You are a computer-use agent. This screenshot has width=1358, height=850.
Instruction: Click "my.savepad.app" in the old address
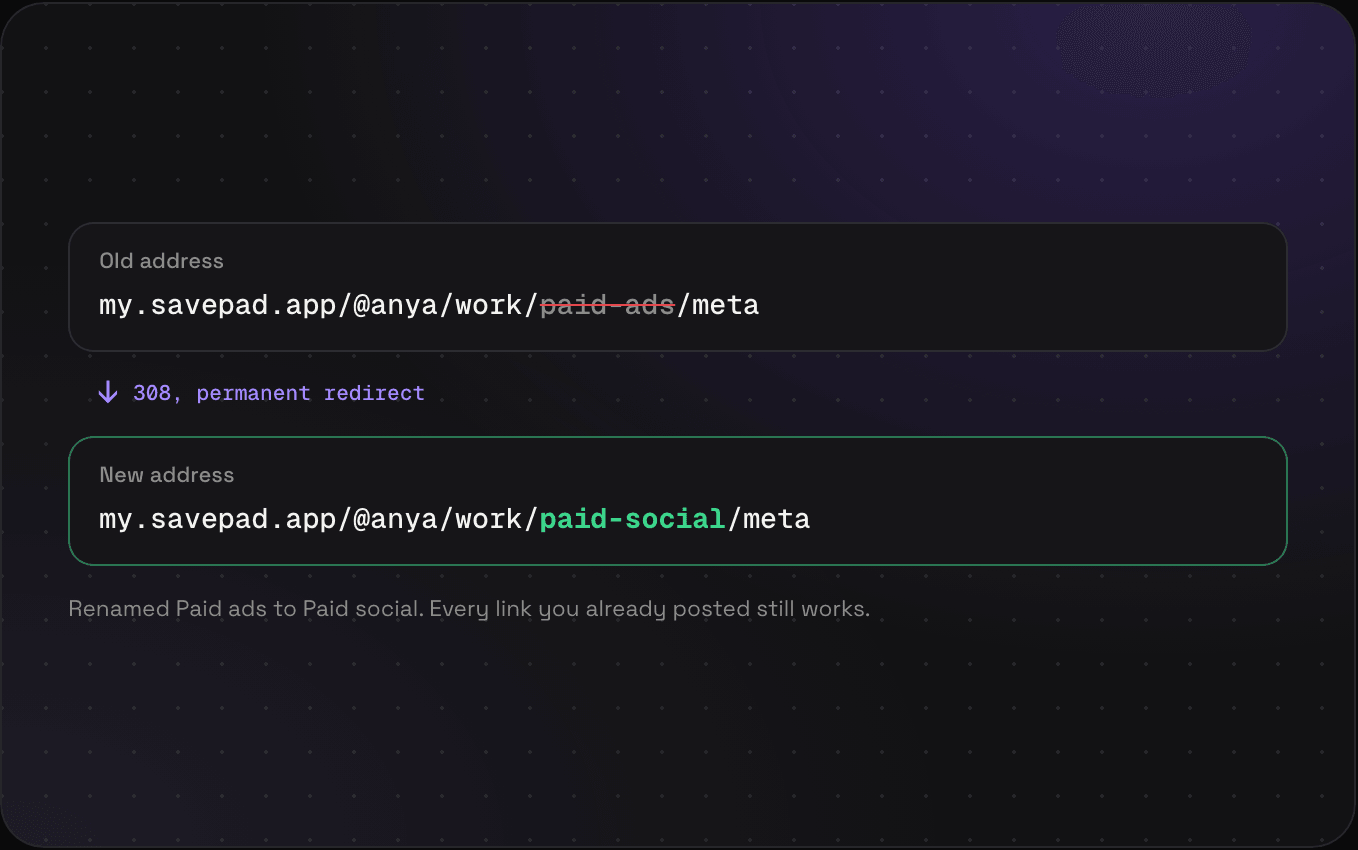pyautogui.click(x=218, y=305)
